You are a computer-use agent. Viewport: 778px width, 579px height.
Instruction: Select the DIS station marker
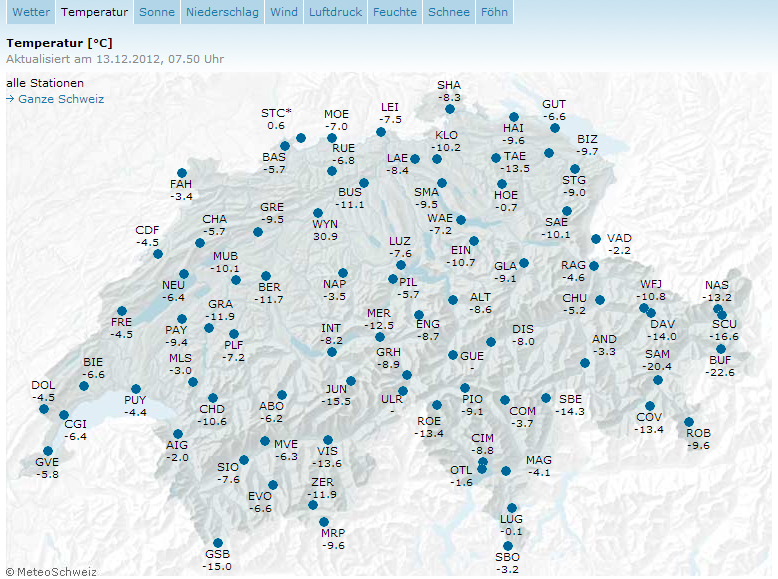coord(491,342)
